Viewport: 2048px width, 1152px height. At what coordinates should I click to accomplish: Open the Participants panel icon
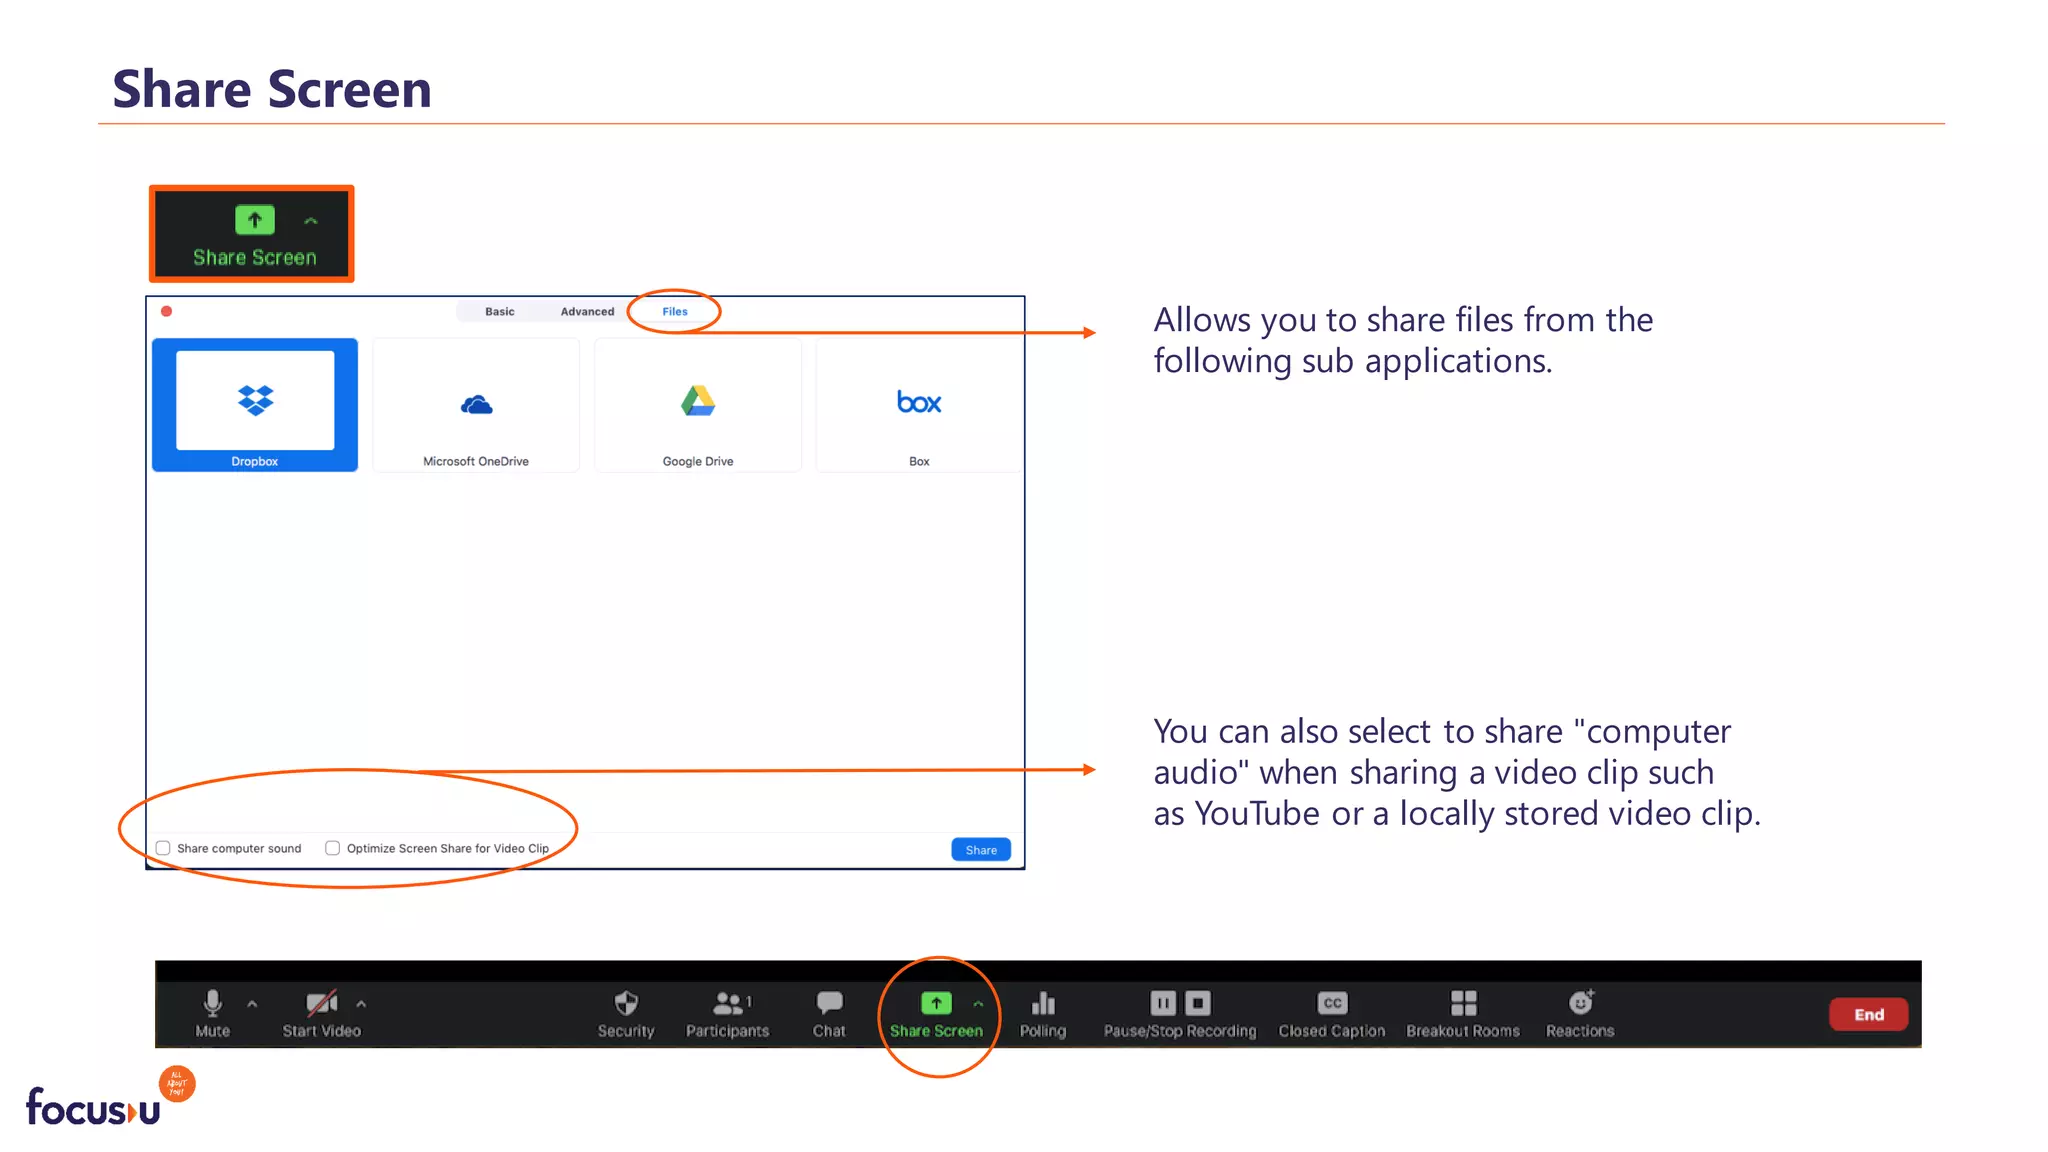pyautogui.click(x=727, y=1003)
